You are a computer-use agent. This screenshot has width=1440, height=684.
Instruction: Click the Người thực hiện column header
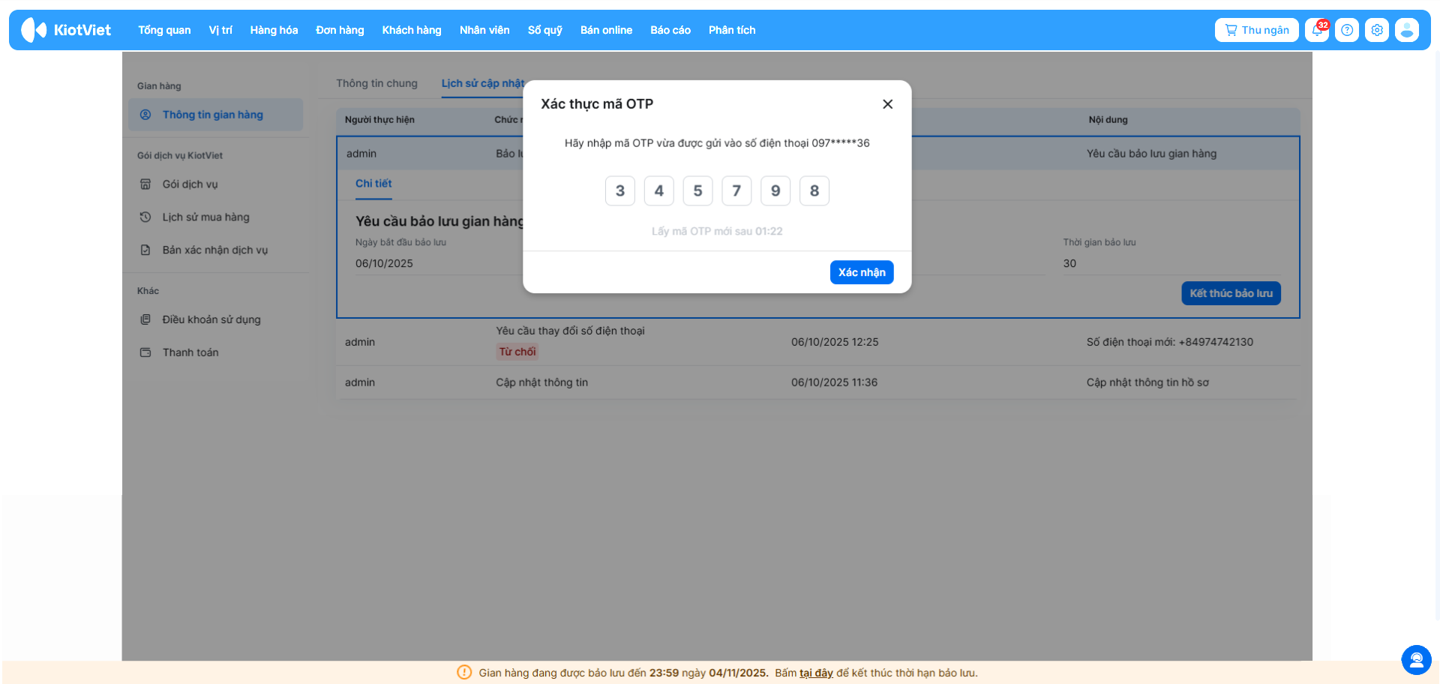(380, 120)
